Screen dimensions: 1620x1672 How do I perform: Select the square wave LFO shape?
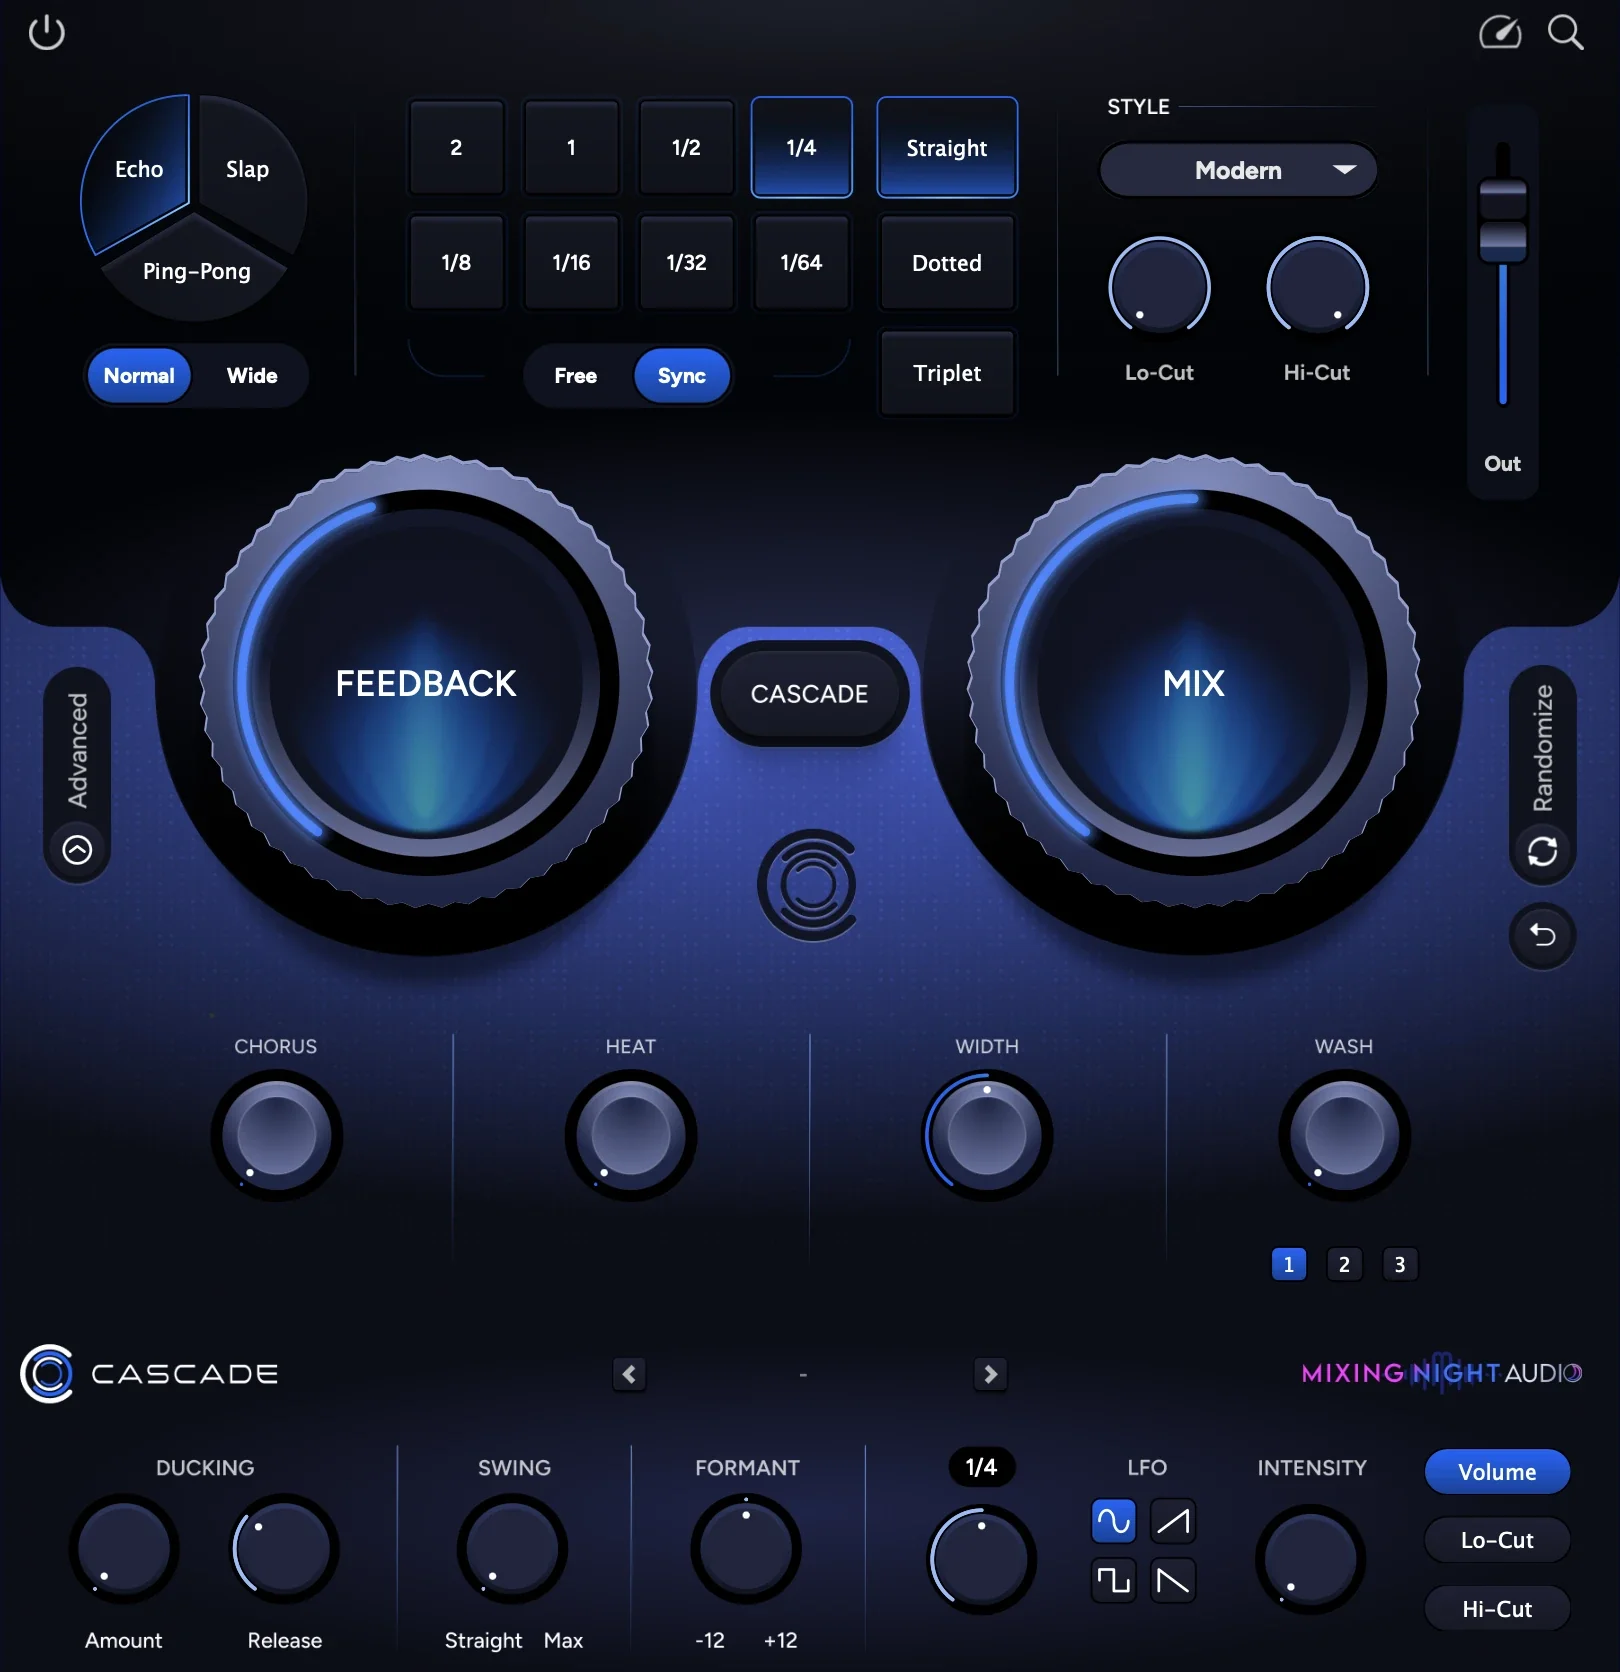coord(1113,1580)
